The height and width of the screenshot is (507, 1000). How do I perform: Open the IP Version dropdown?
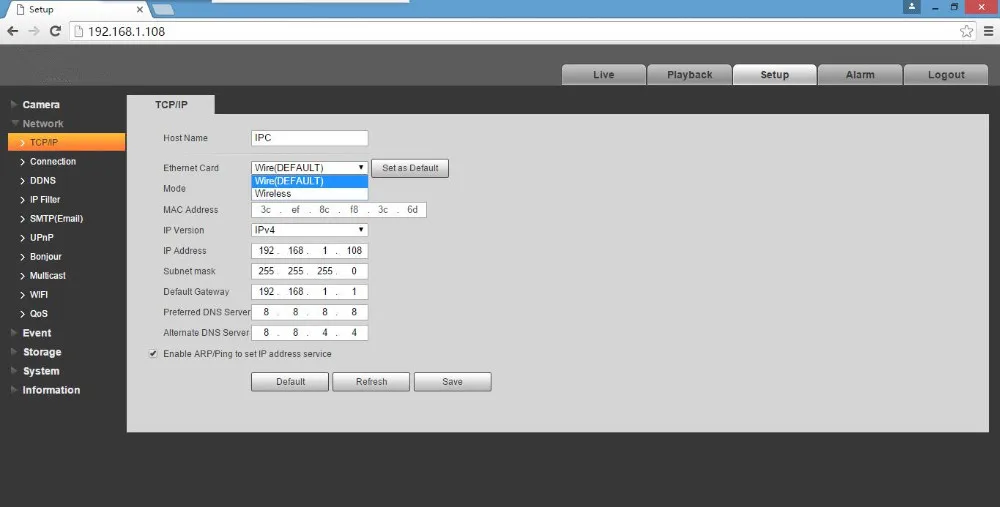coord(309,230)
